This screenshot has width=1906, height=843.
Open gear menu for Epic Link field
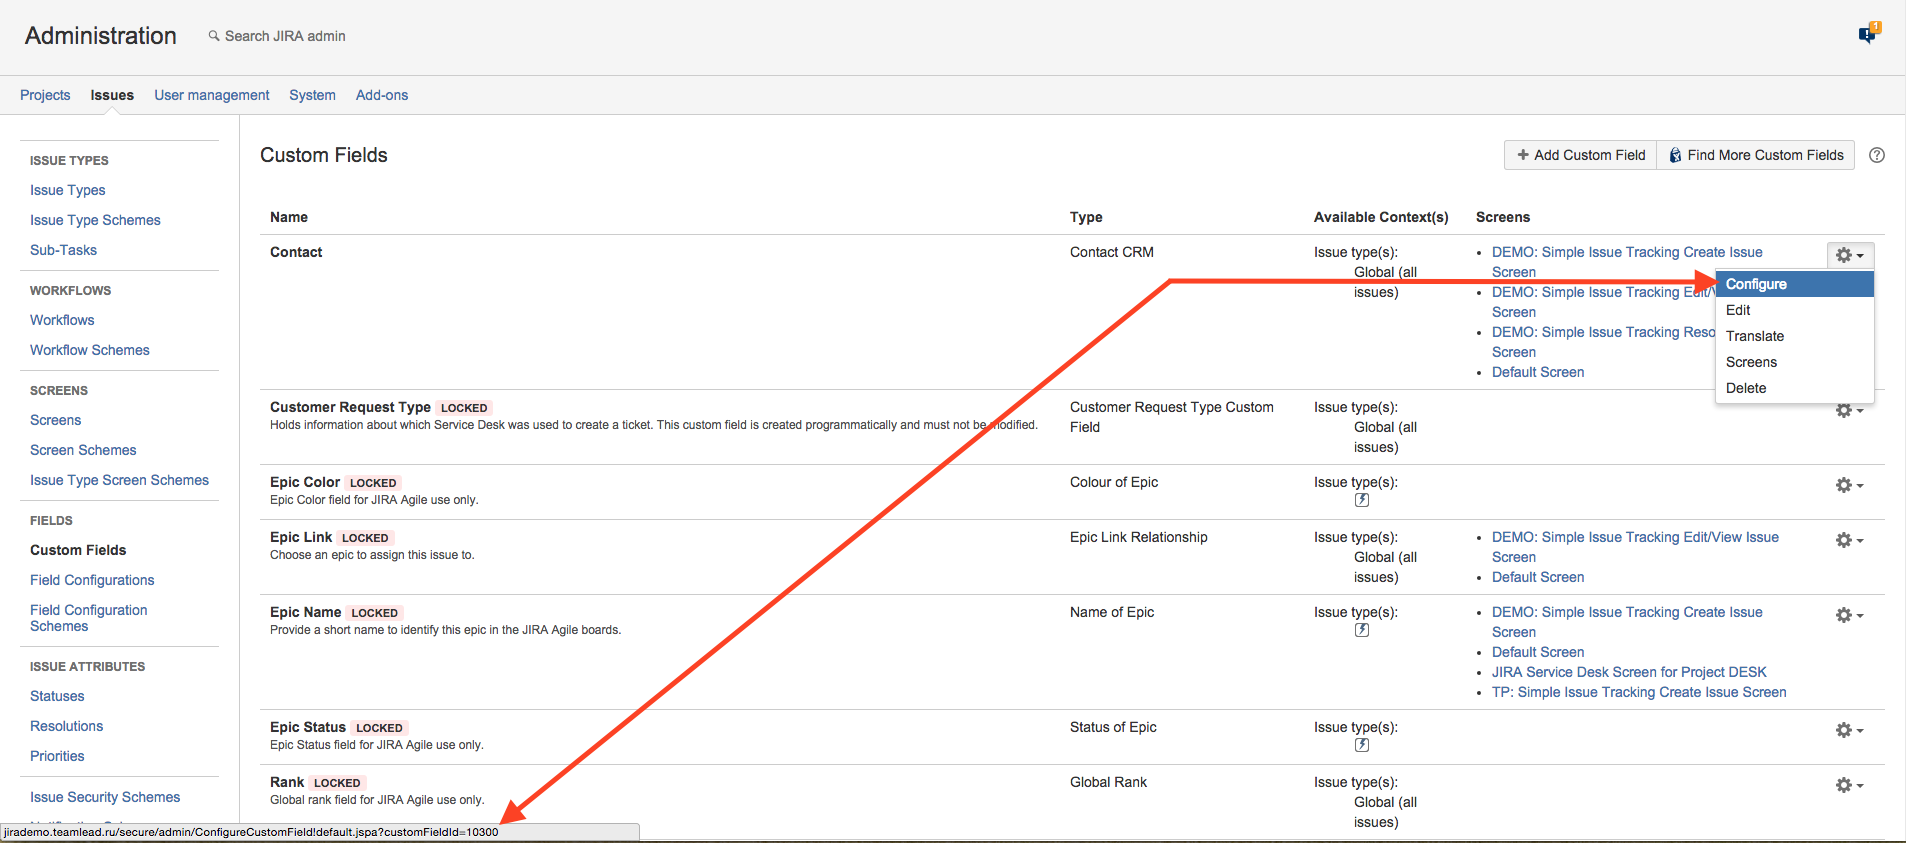tap(1848, 540)
